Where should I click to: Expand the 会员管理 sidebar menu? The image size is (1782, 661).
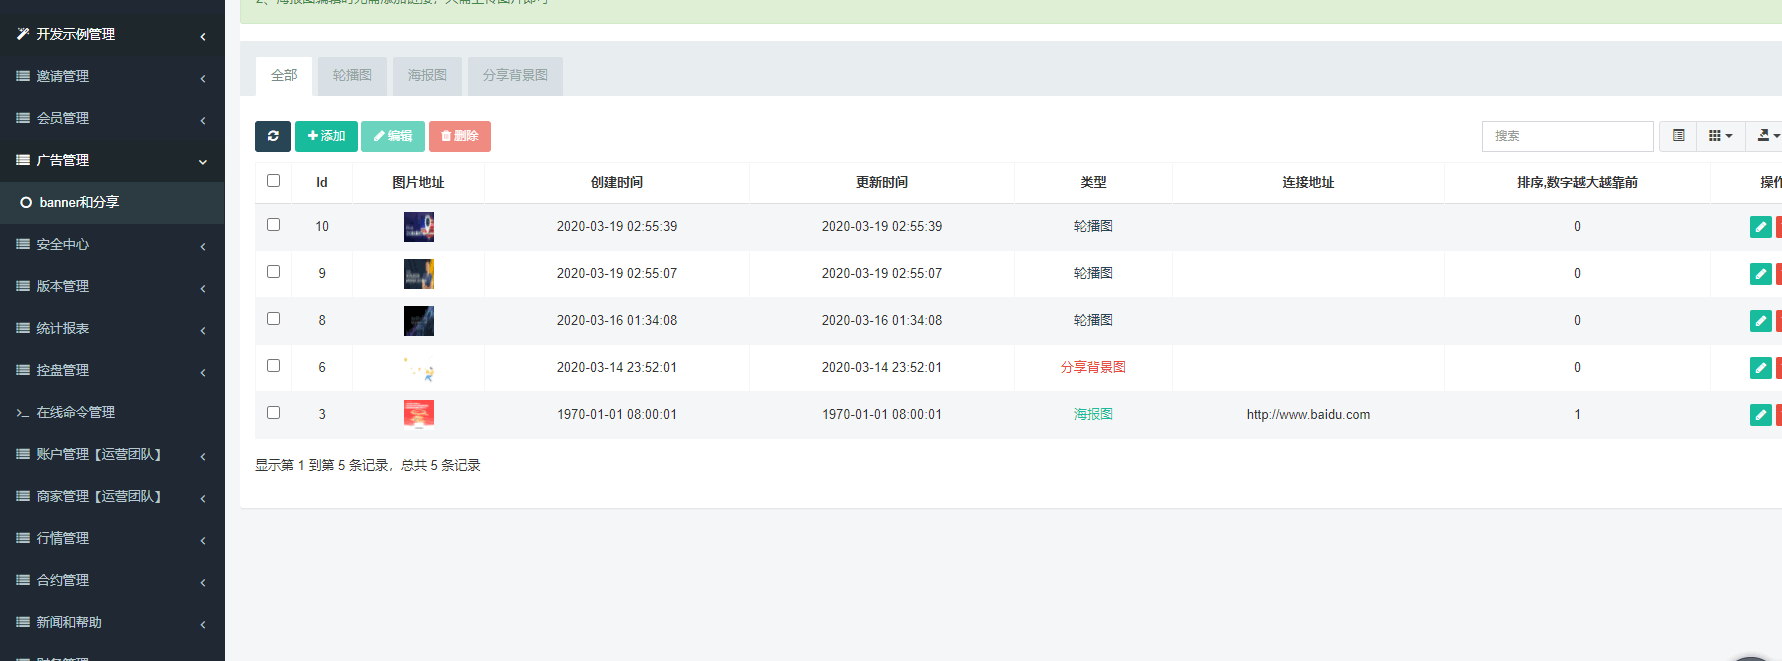pos(112,118)
